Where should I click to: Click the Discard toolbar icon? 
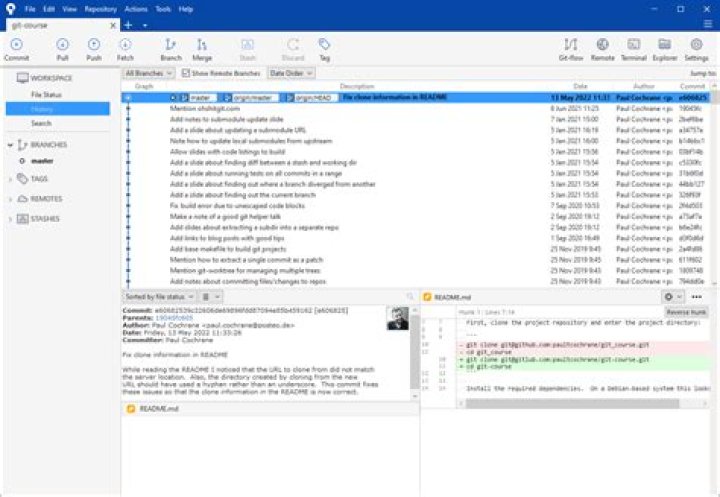[293, 49]
